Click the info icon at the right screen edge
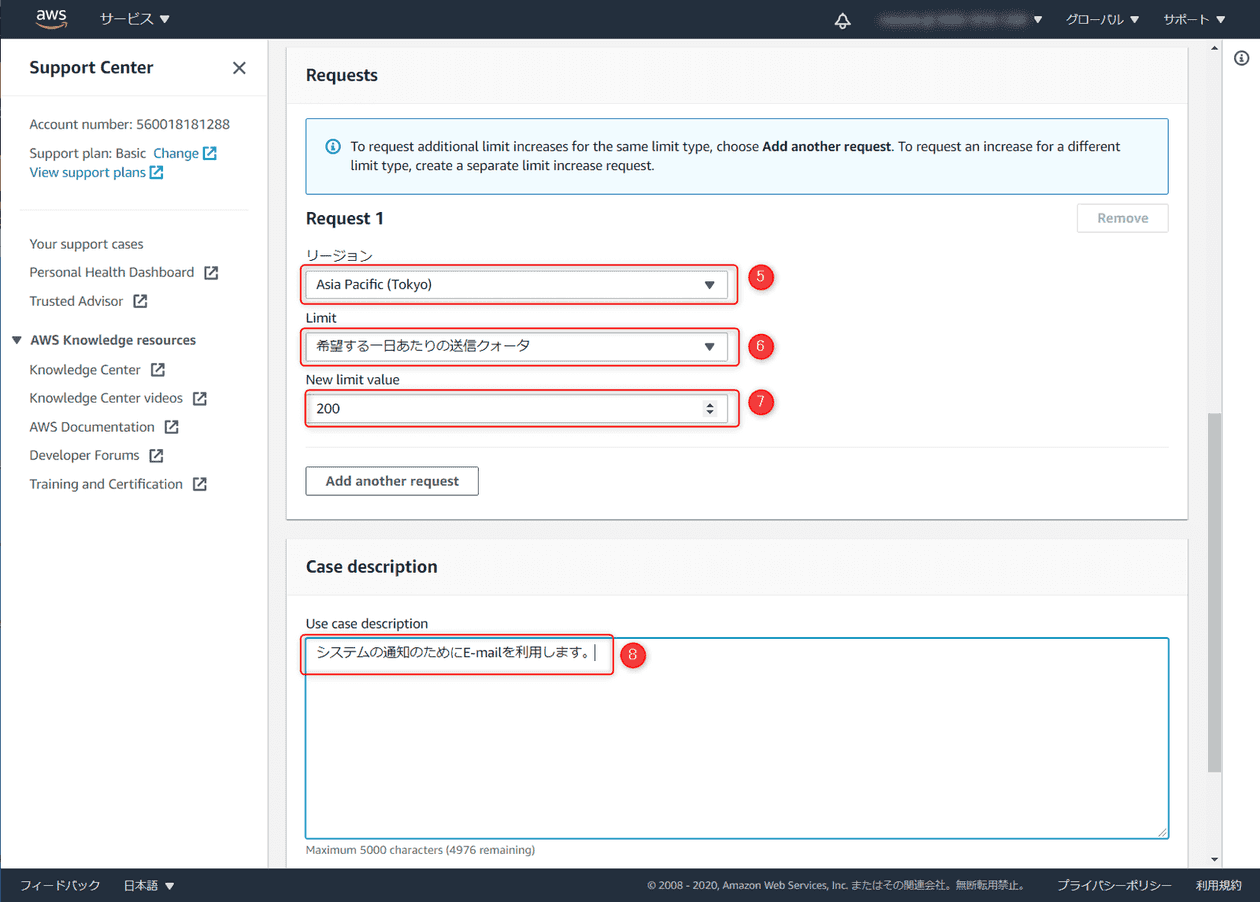 (1243, 58)
